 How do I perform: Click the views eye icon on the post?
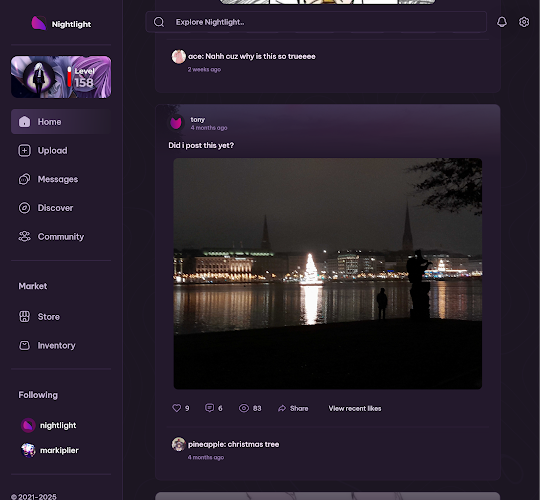pos(243,408)
